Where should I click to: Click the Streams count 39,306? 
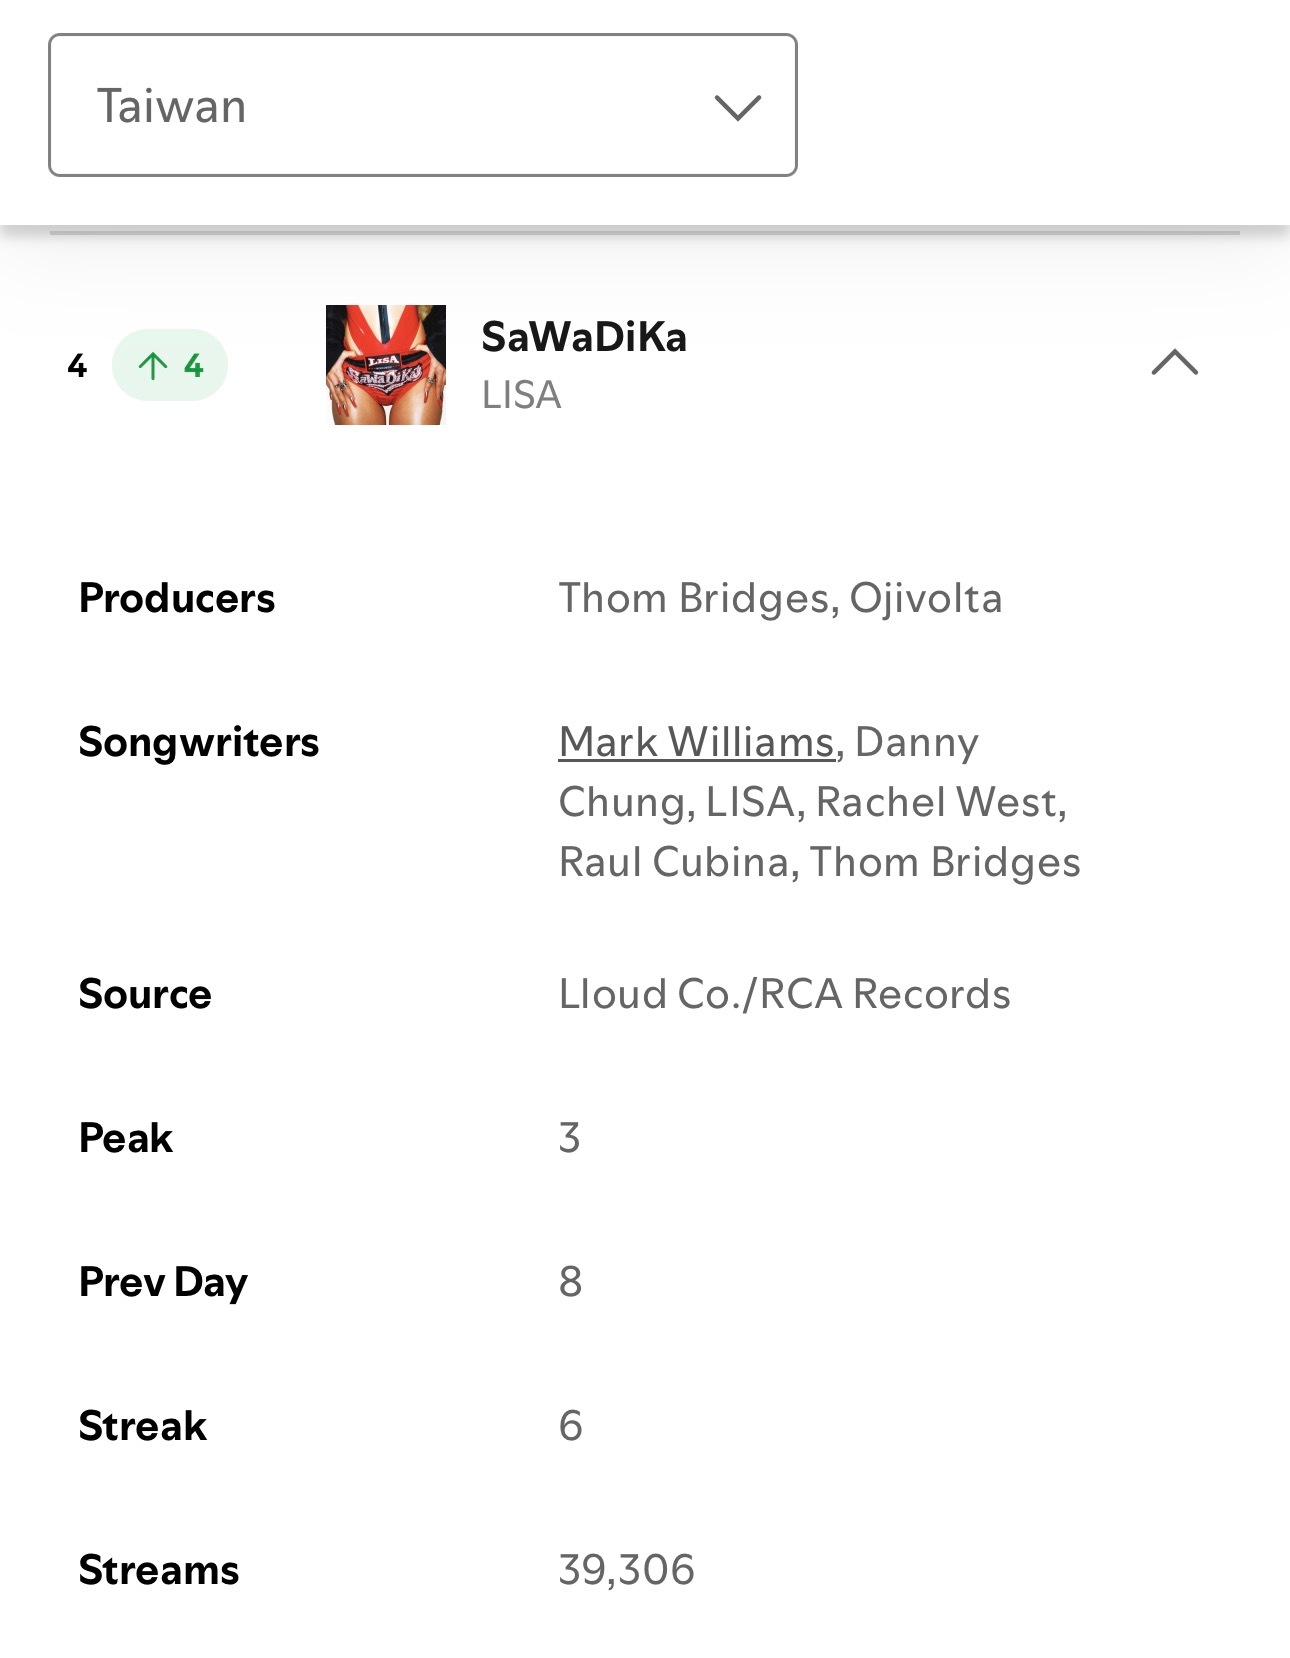click(x=626, y=1570)
